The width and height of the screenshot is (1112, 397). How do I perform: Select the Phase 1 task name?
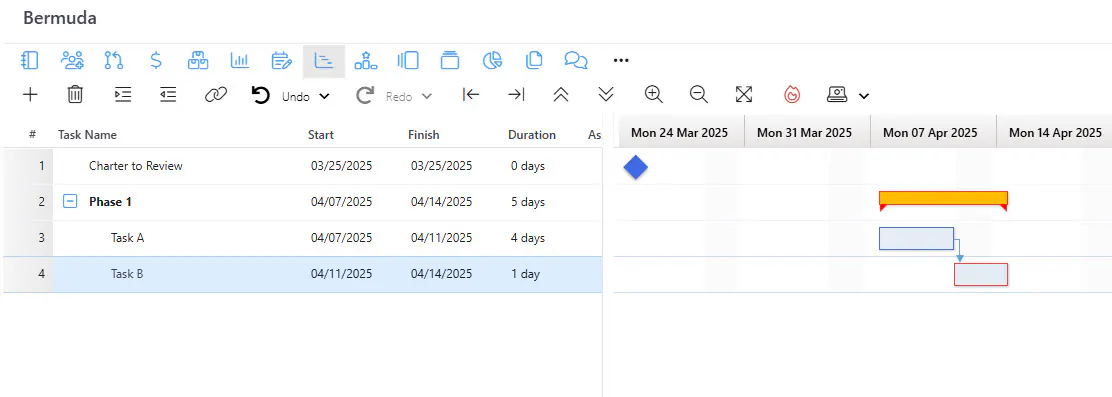point(111,202)
